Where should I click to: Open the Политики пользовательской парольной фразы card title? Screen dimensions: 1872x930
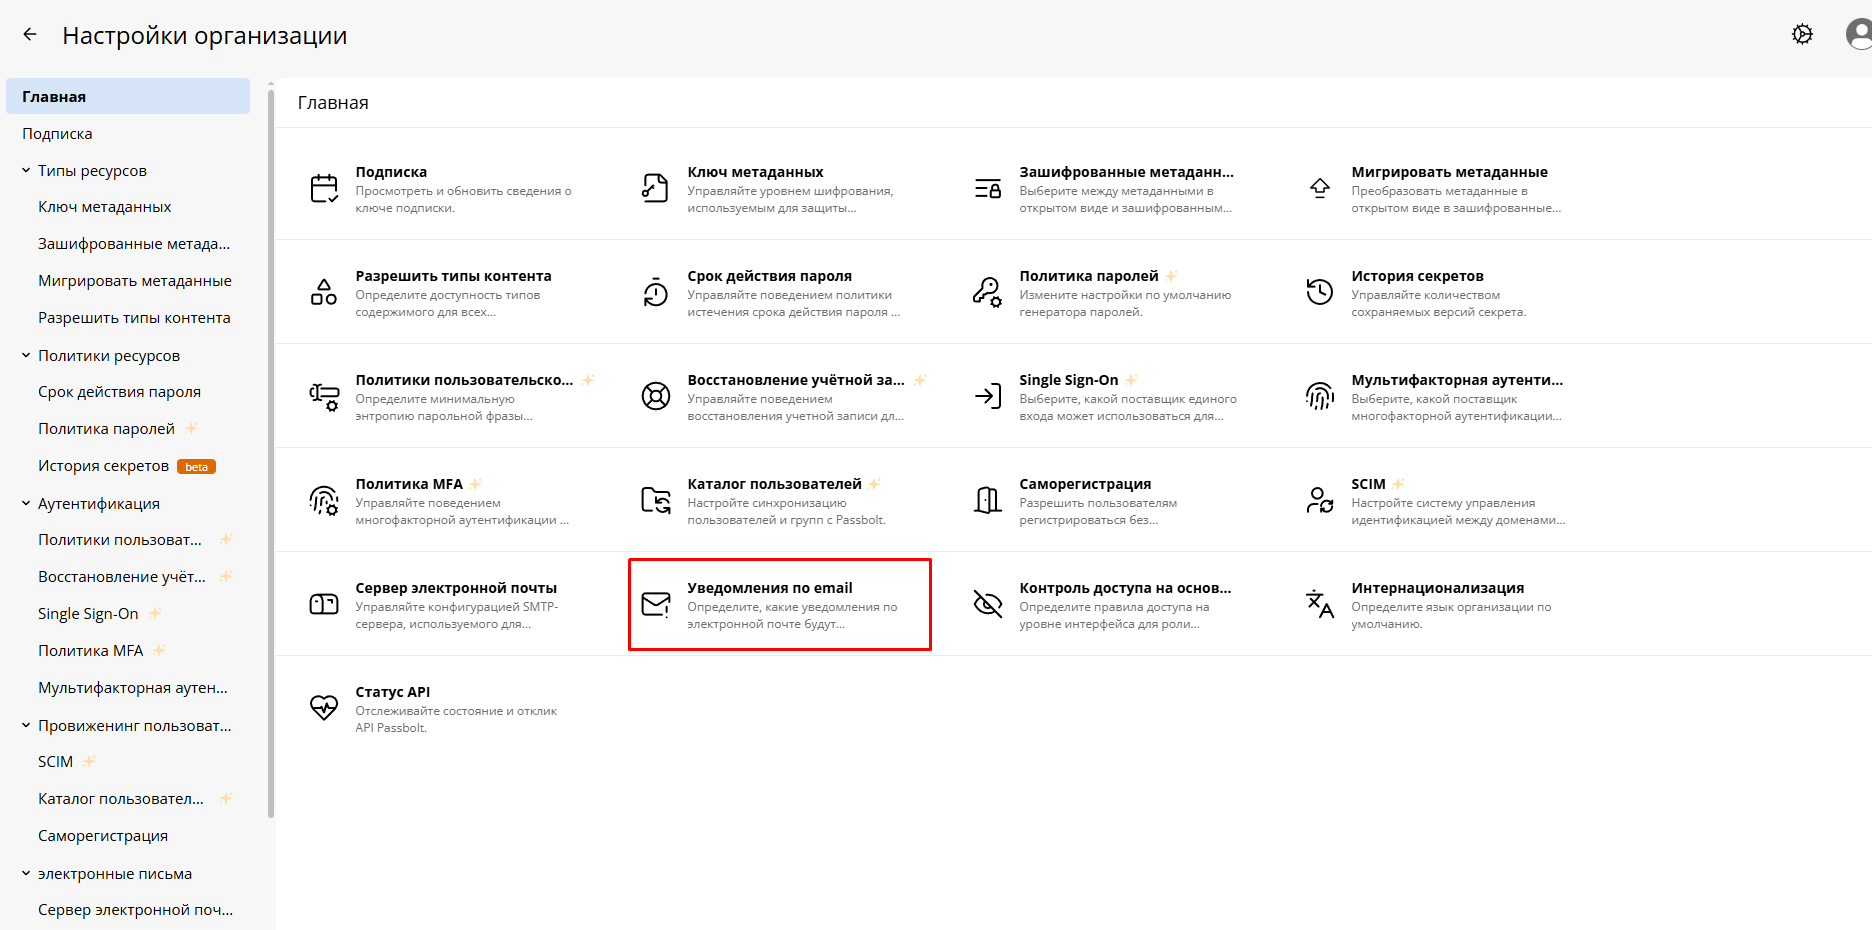(x=464, y=380)
